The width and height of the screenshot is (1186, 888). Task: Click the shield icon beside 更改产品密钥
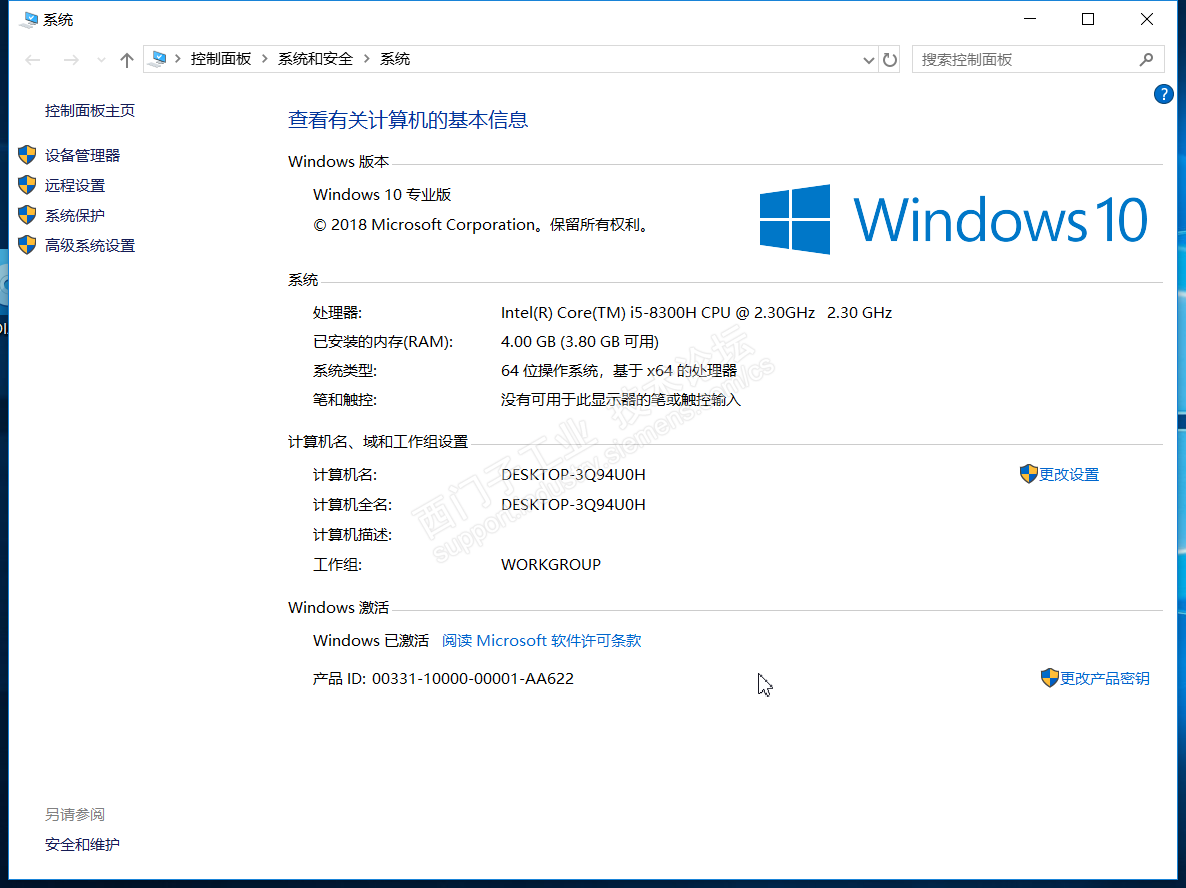[1050, 678]
